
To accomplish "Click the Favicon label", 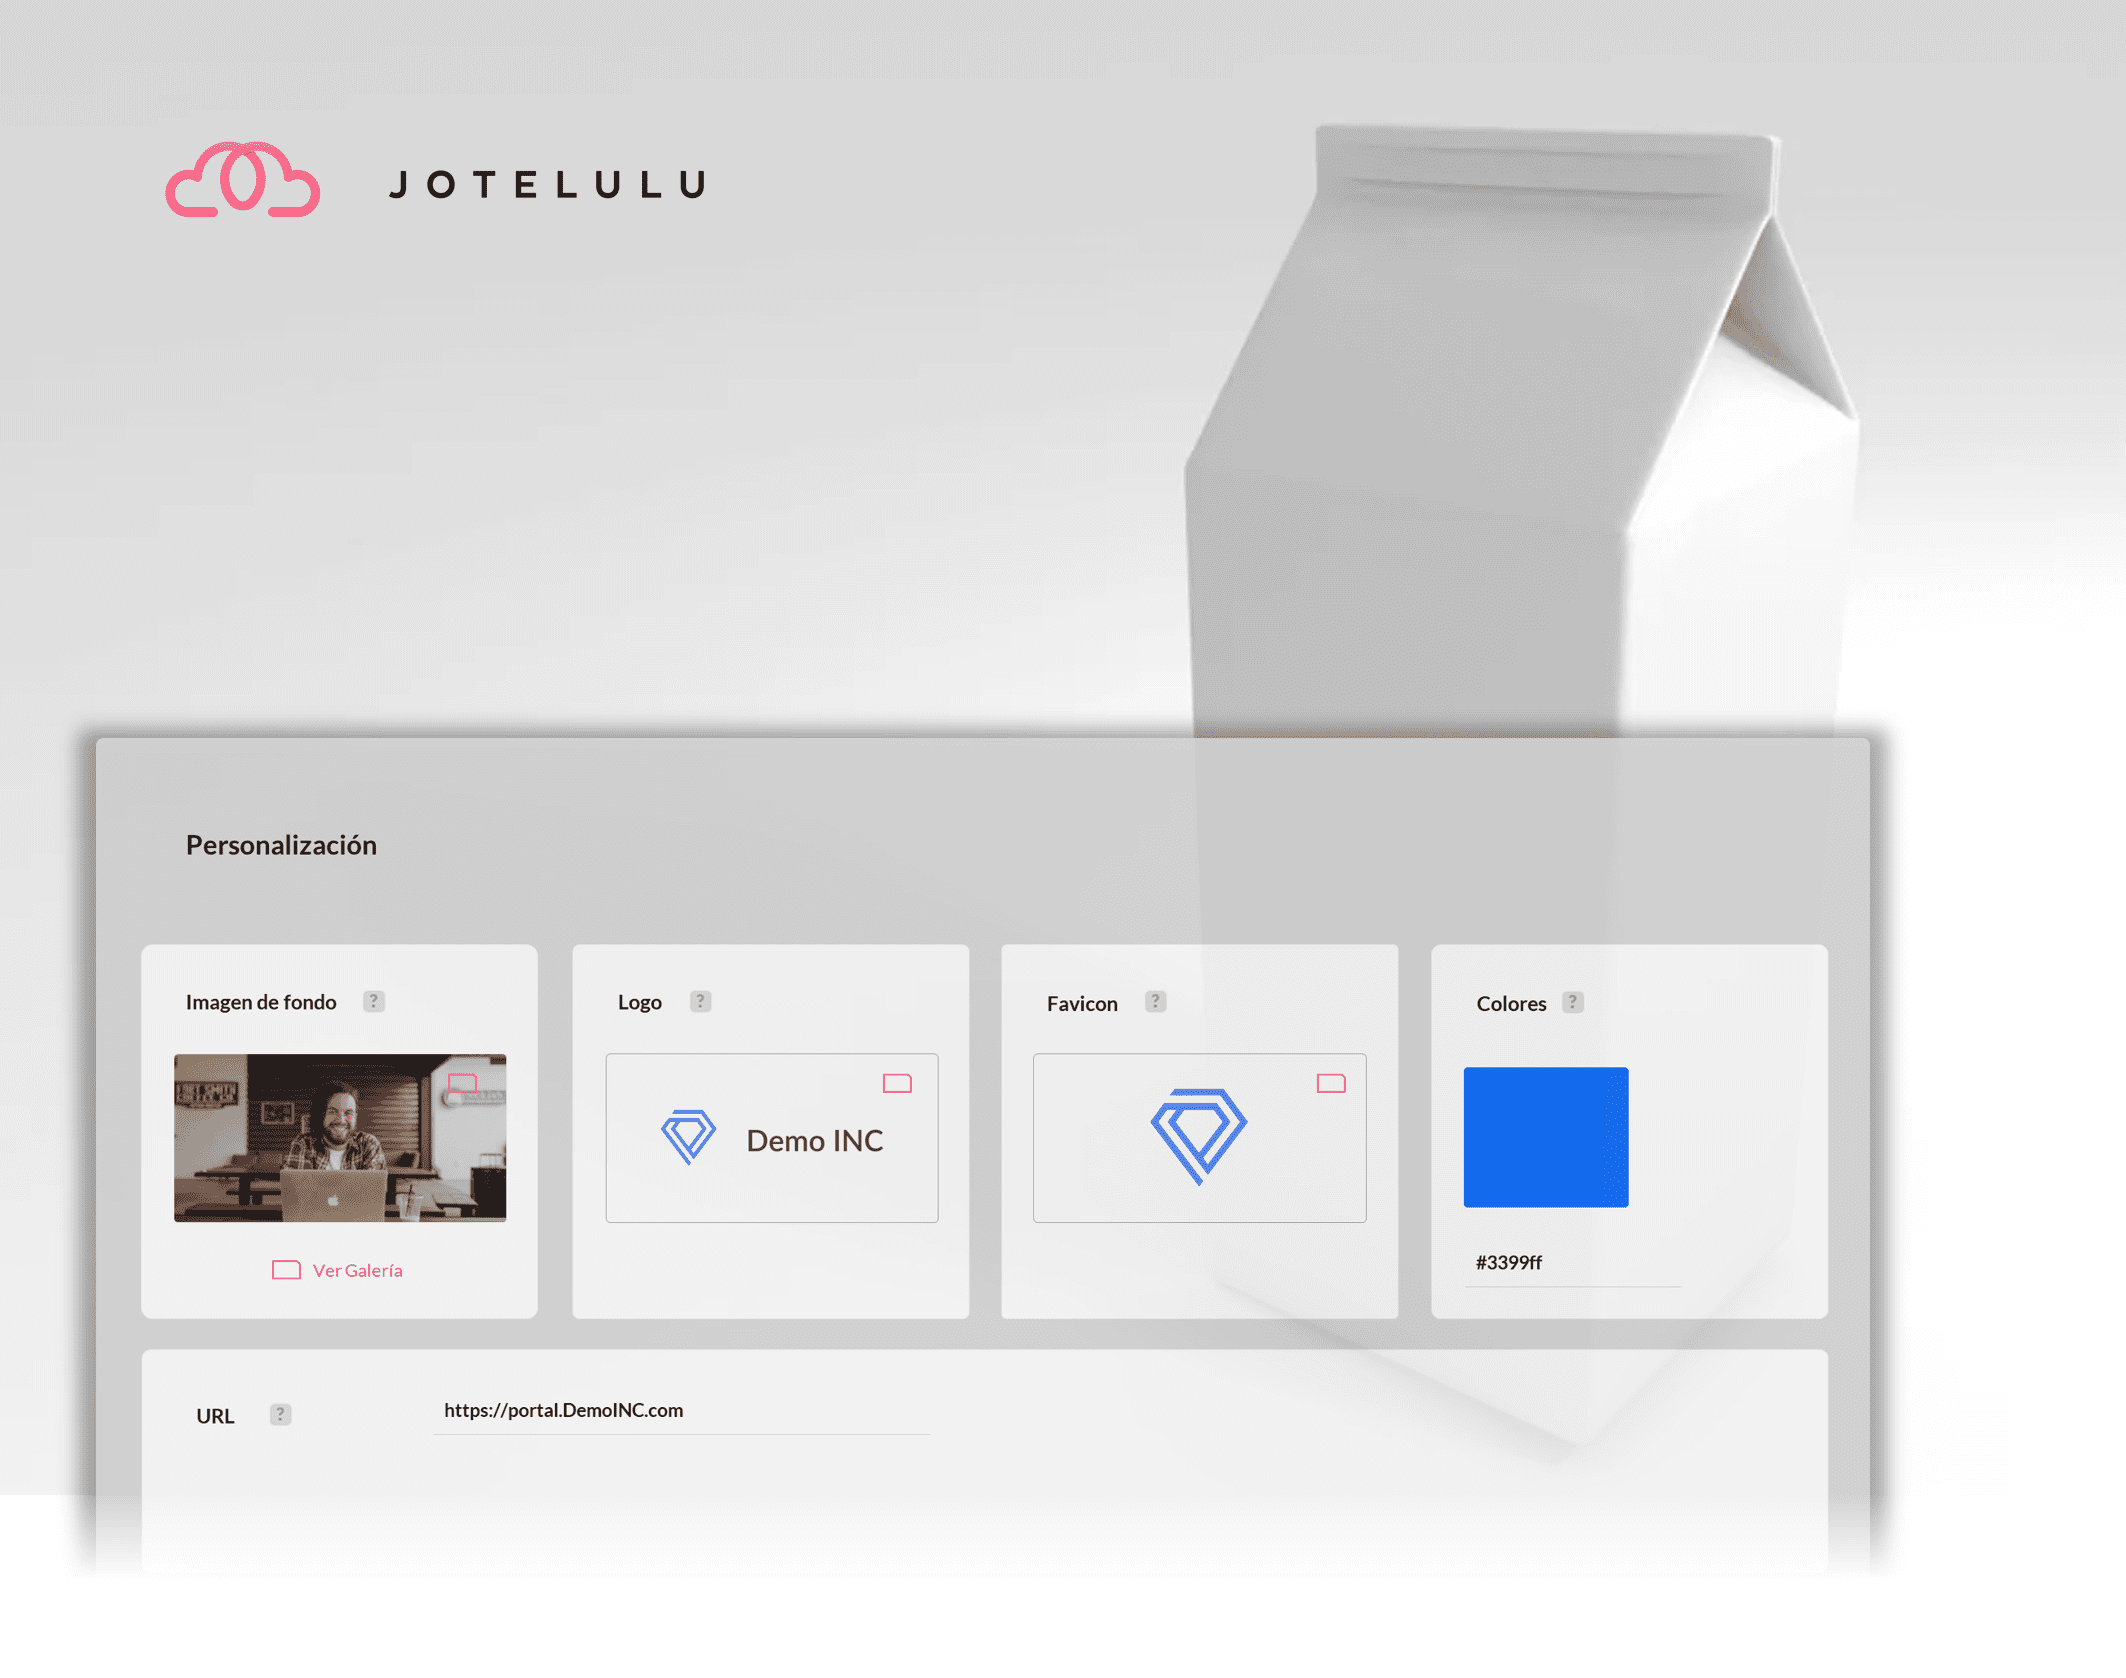I will pos(1082,1003).
